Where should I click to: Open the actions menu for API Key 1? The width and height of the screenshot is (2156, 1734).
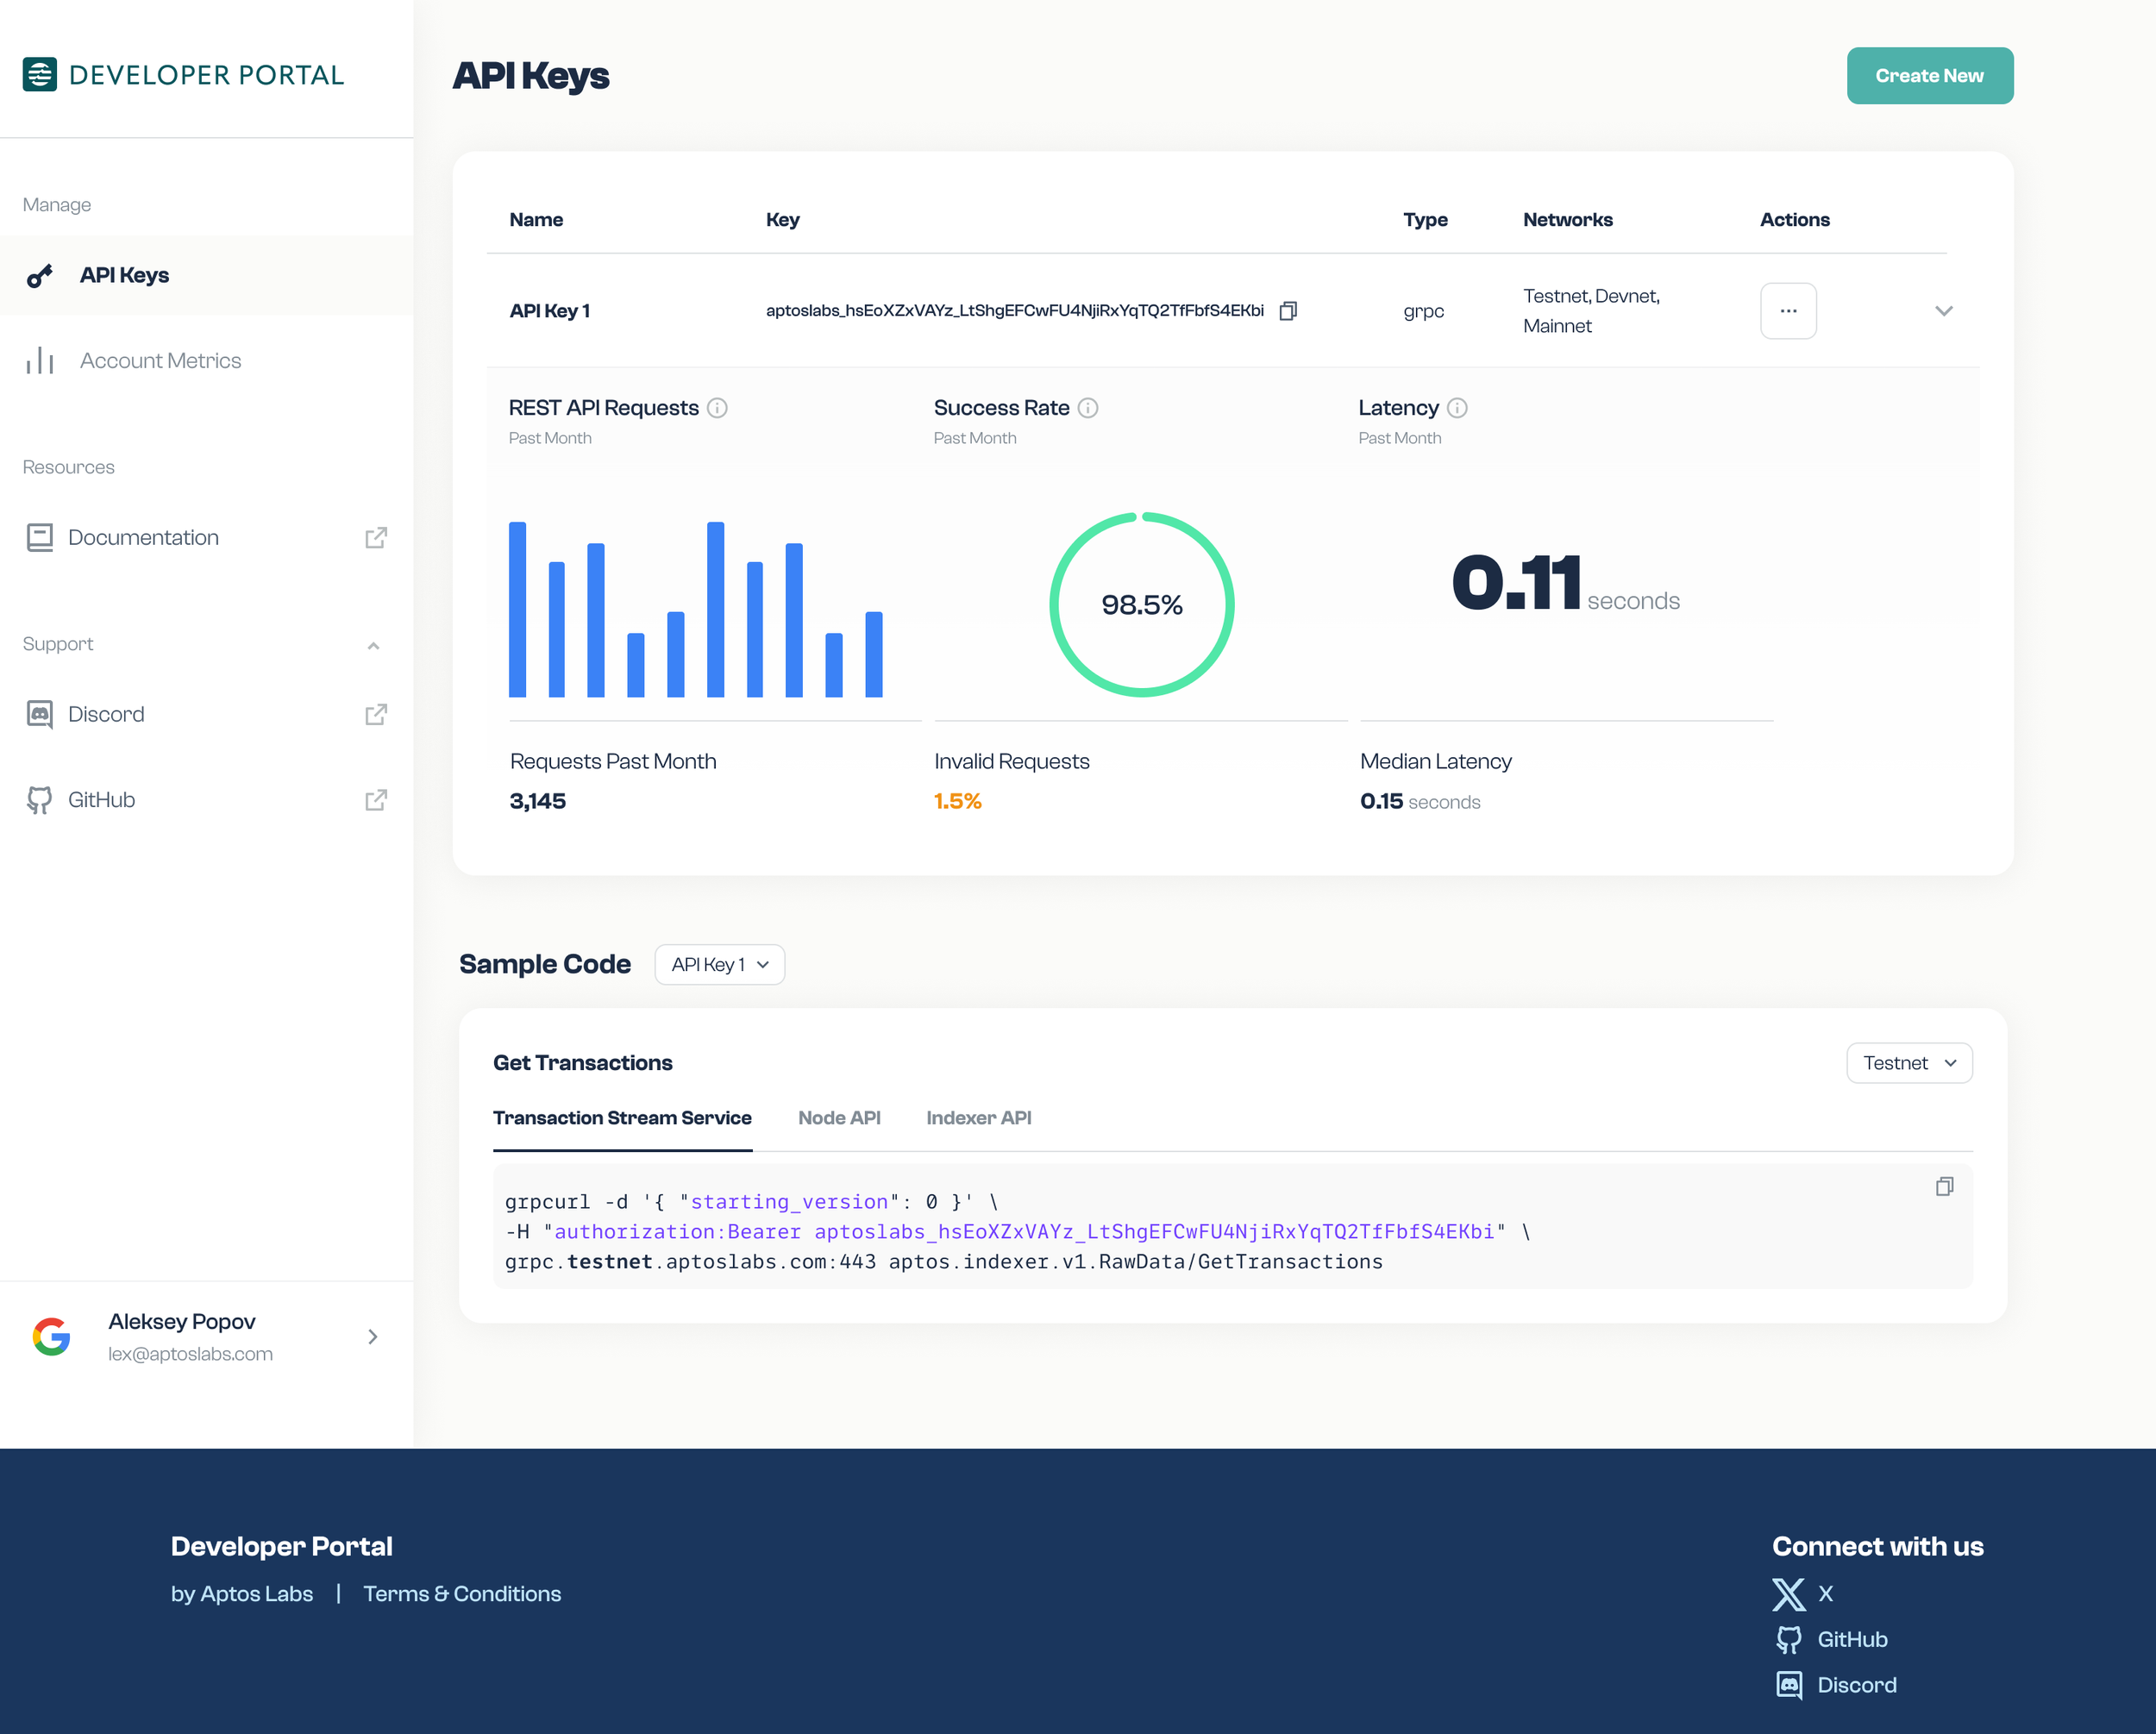[1788, 311]
